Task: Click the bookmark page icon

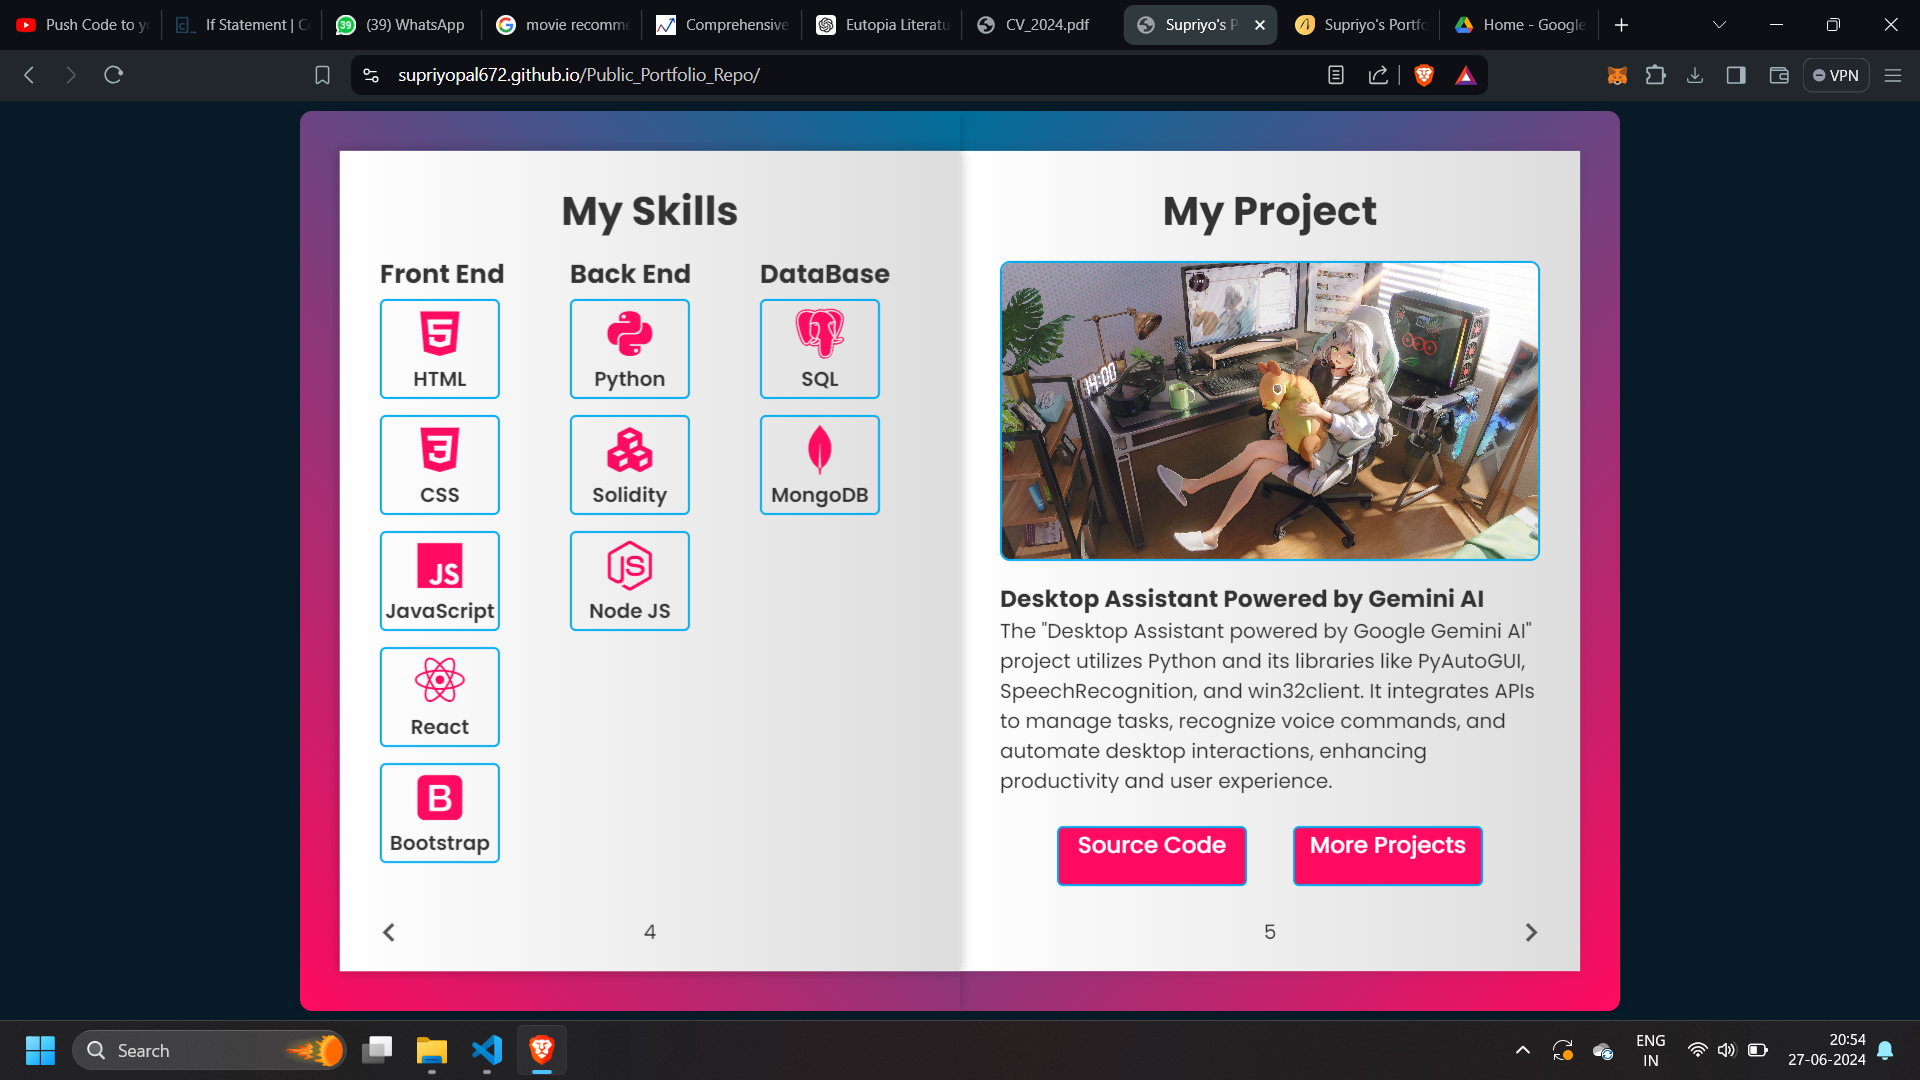Action: point(322,75)
